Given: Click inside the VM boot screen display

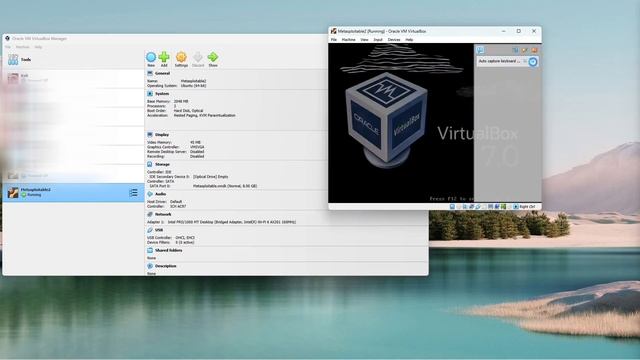Looking at the screenshot, I should [x=401, y=122].
